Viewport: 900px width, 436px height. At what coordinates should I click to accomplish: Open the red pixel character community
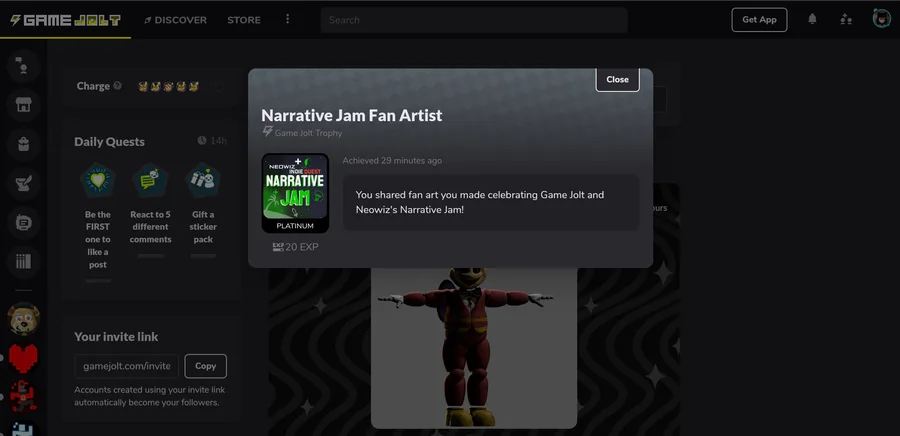[24, 397]
